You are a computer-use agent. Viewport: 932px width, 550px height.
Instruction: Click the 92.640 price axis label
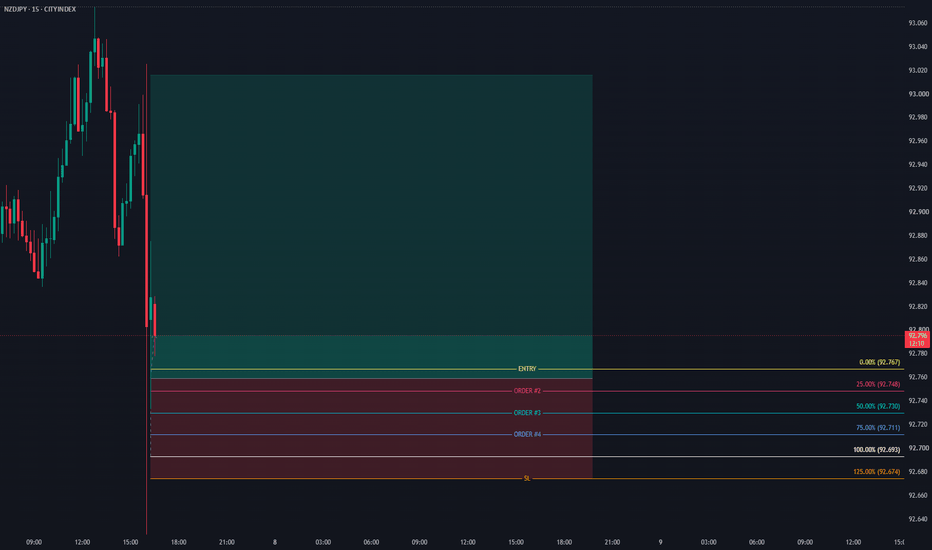pos(918,519)
